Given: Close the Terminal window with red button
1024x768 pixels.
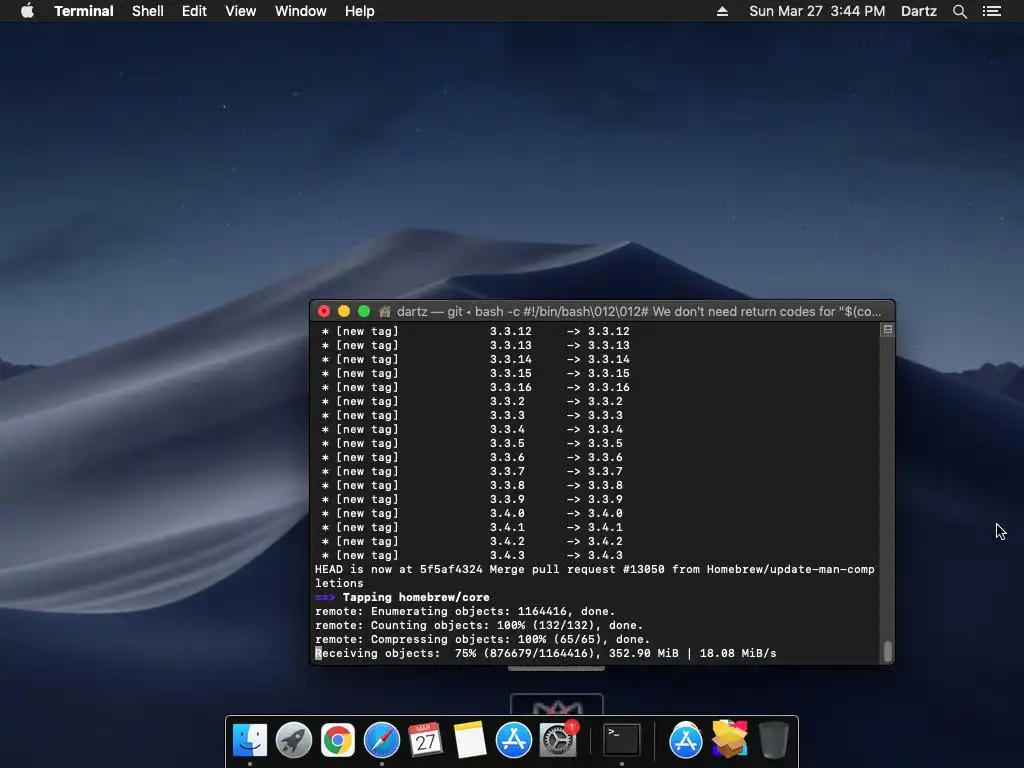Looking at the screenshot, I should [x=324, y=312].
